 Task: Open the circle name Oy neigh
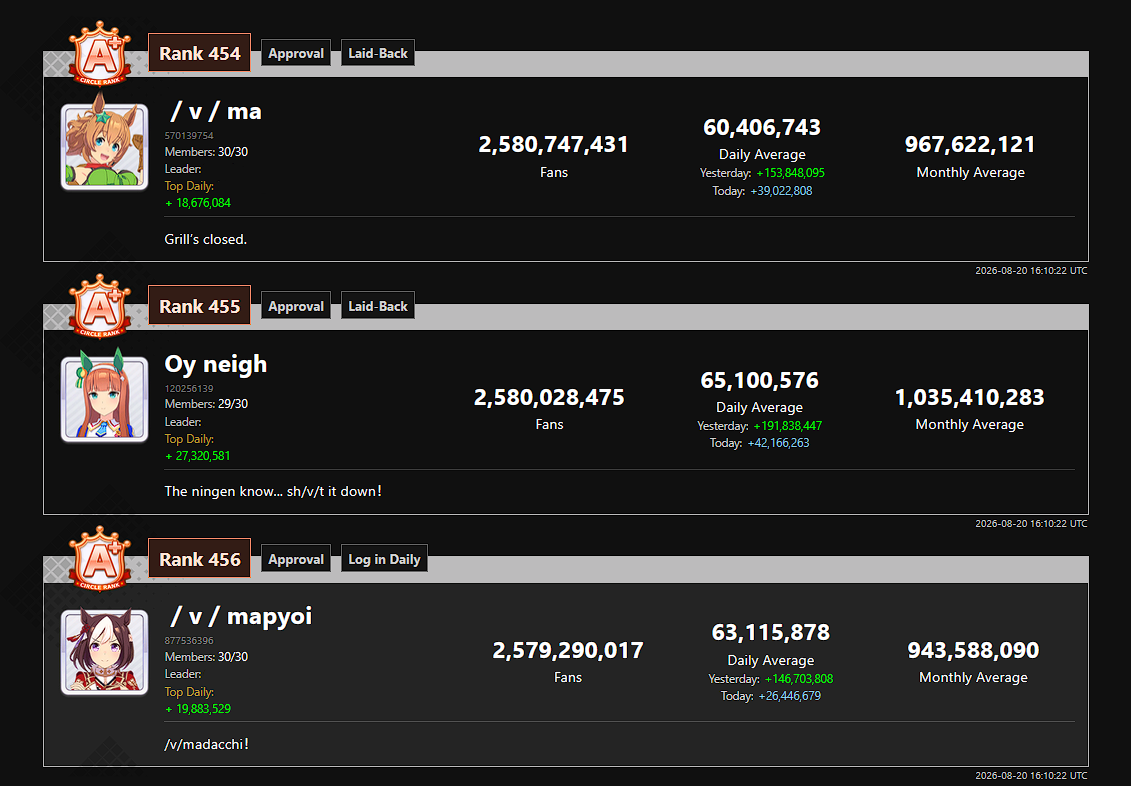216,364
